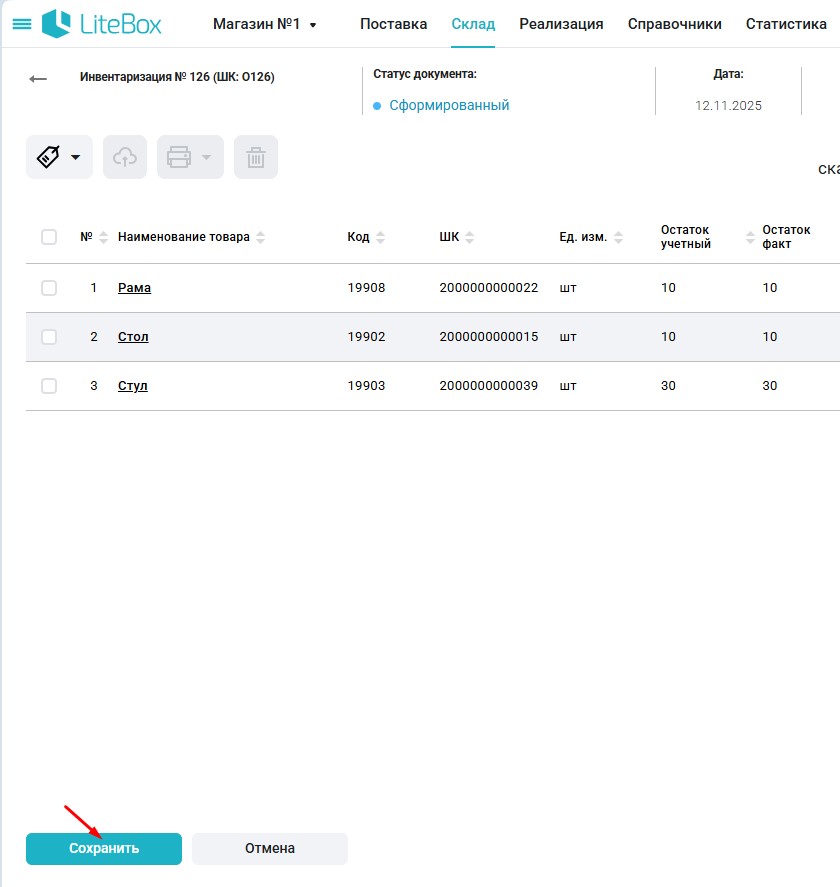840x887 pixels.
Task: Go back using the left arrow
Action: pos(38,79)
